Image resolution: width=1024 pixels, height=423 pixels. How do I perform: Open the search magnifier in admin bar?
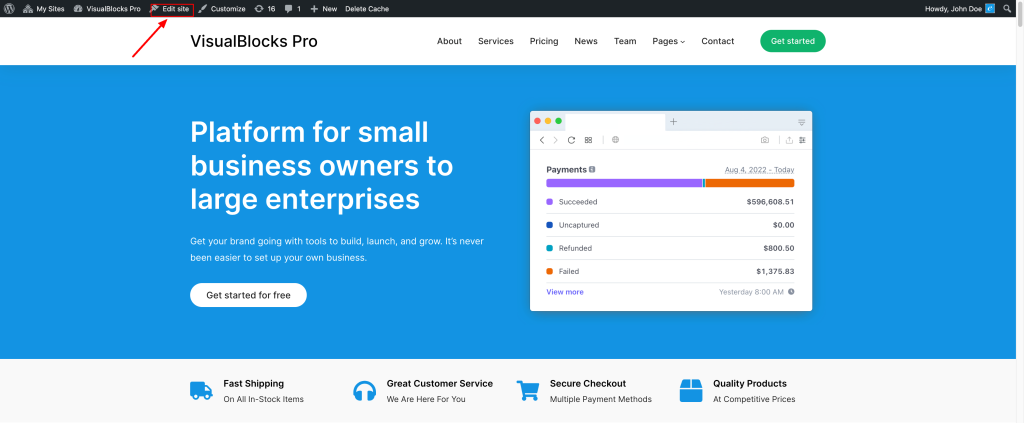1008,8
